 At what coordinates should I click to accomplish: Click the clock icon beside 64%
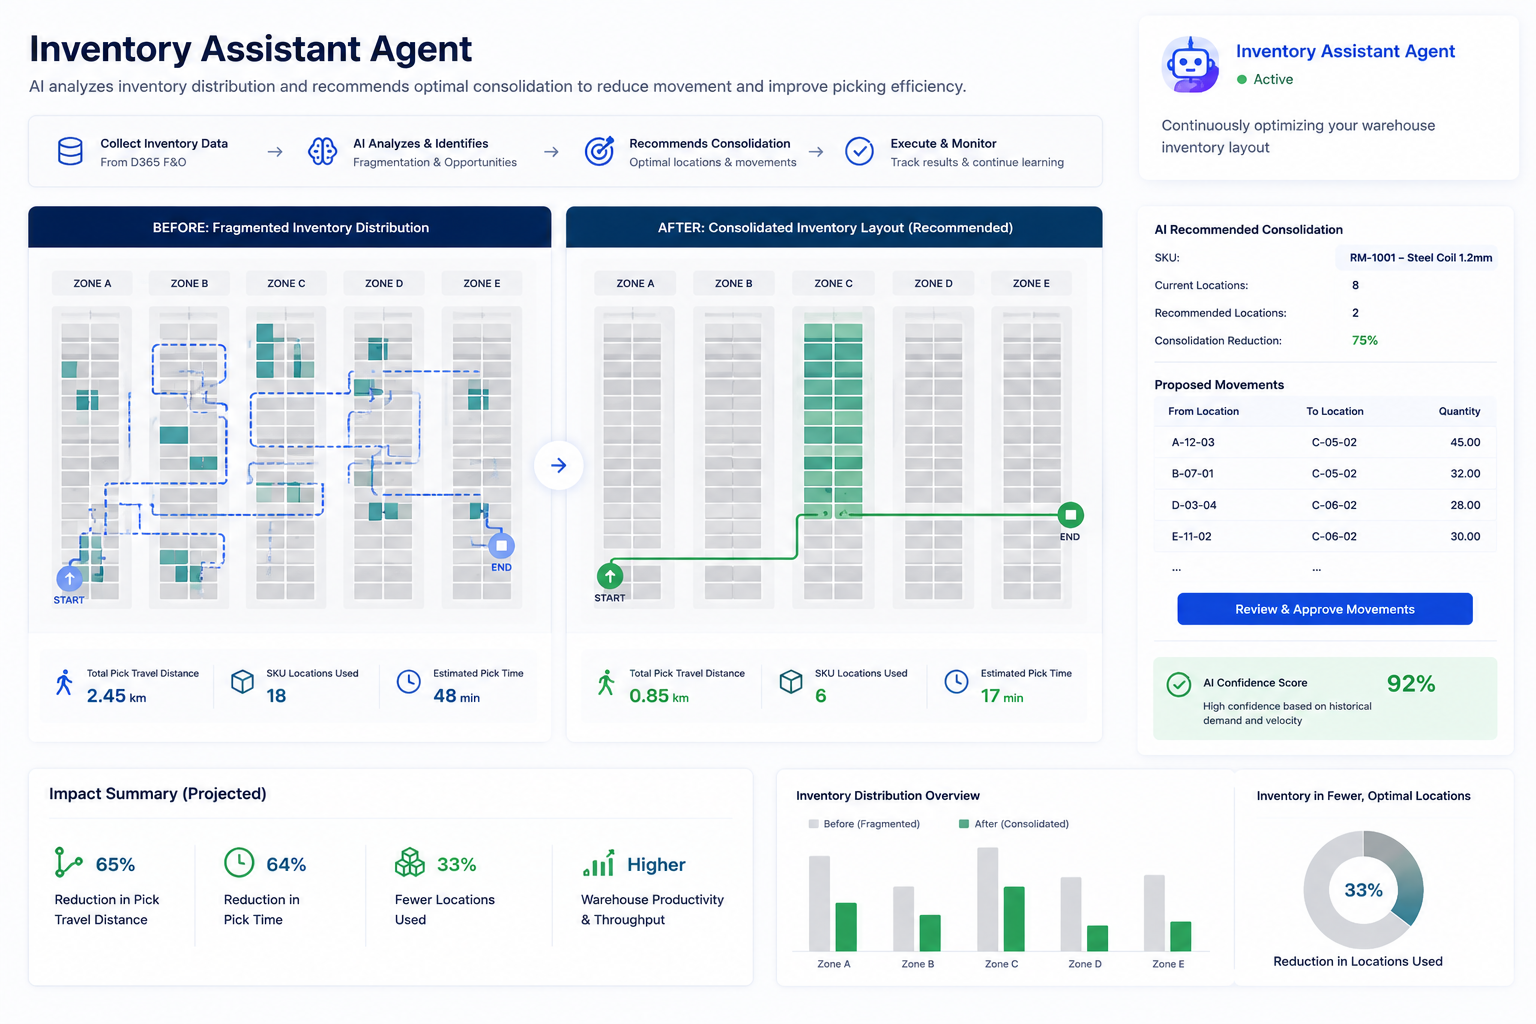point(239,862)
